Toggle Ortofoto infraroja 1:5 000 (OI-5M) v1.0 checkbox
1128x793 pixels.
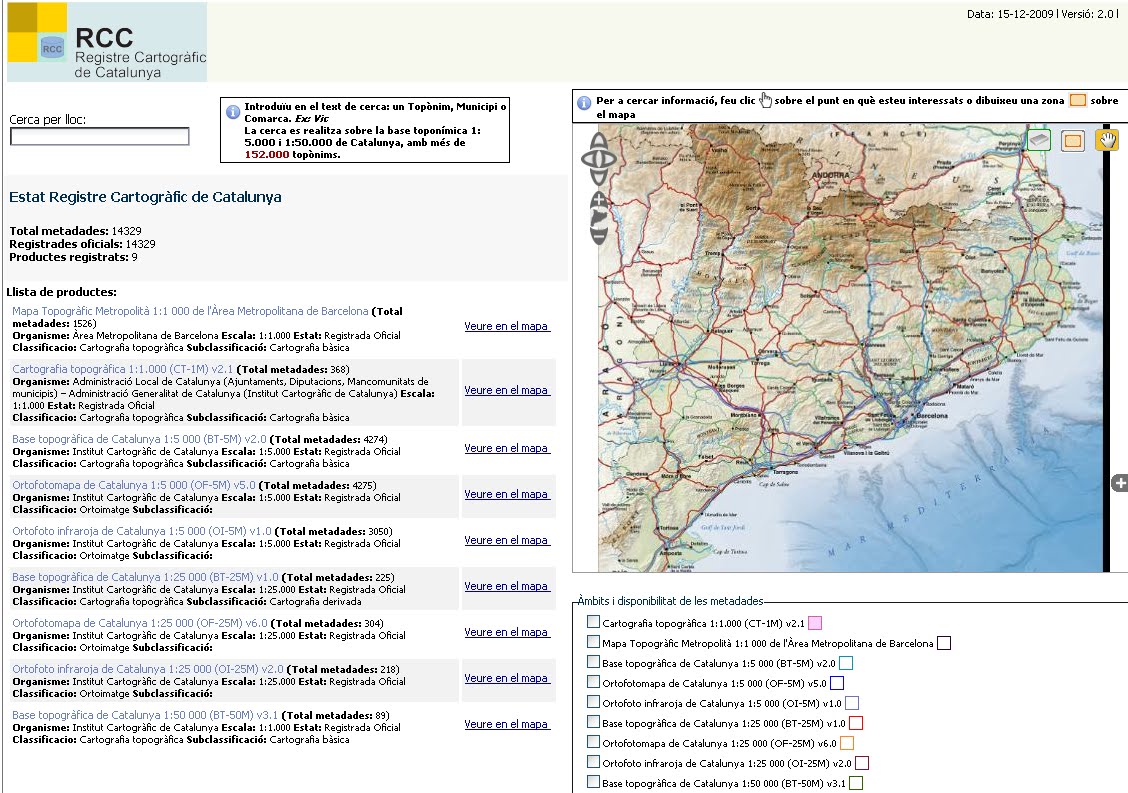593,702
